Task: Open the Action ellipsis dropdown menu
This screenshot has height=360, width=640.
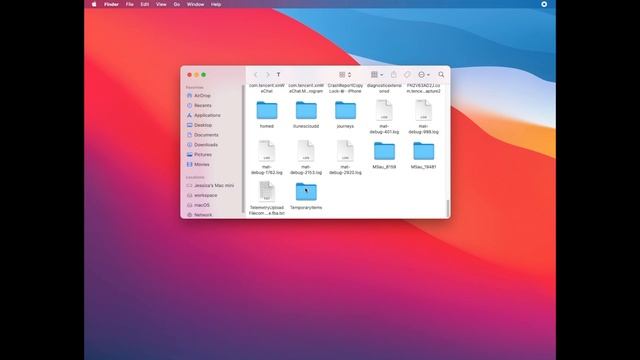Action: tap(424, 75)
